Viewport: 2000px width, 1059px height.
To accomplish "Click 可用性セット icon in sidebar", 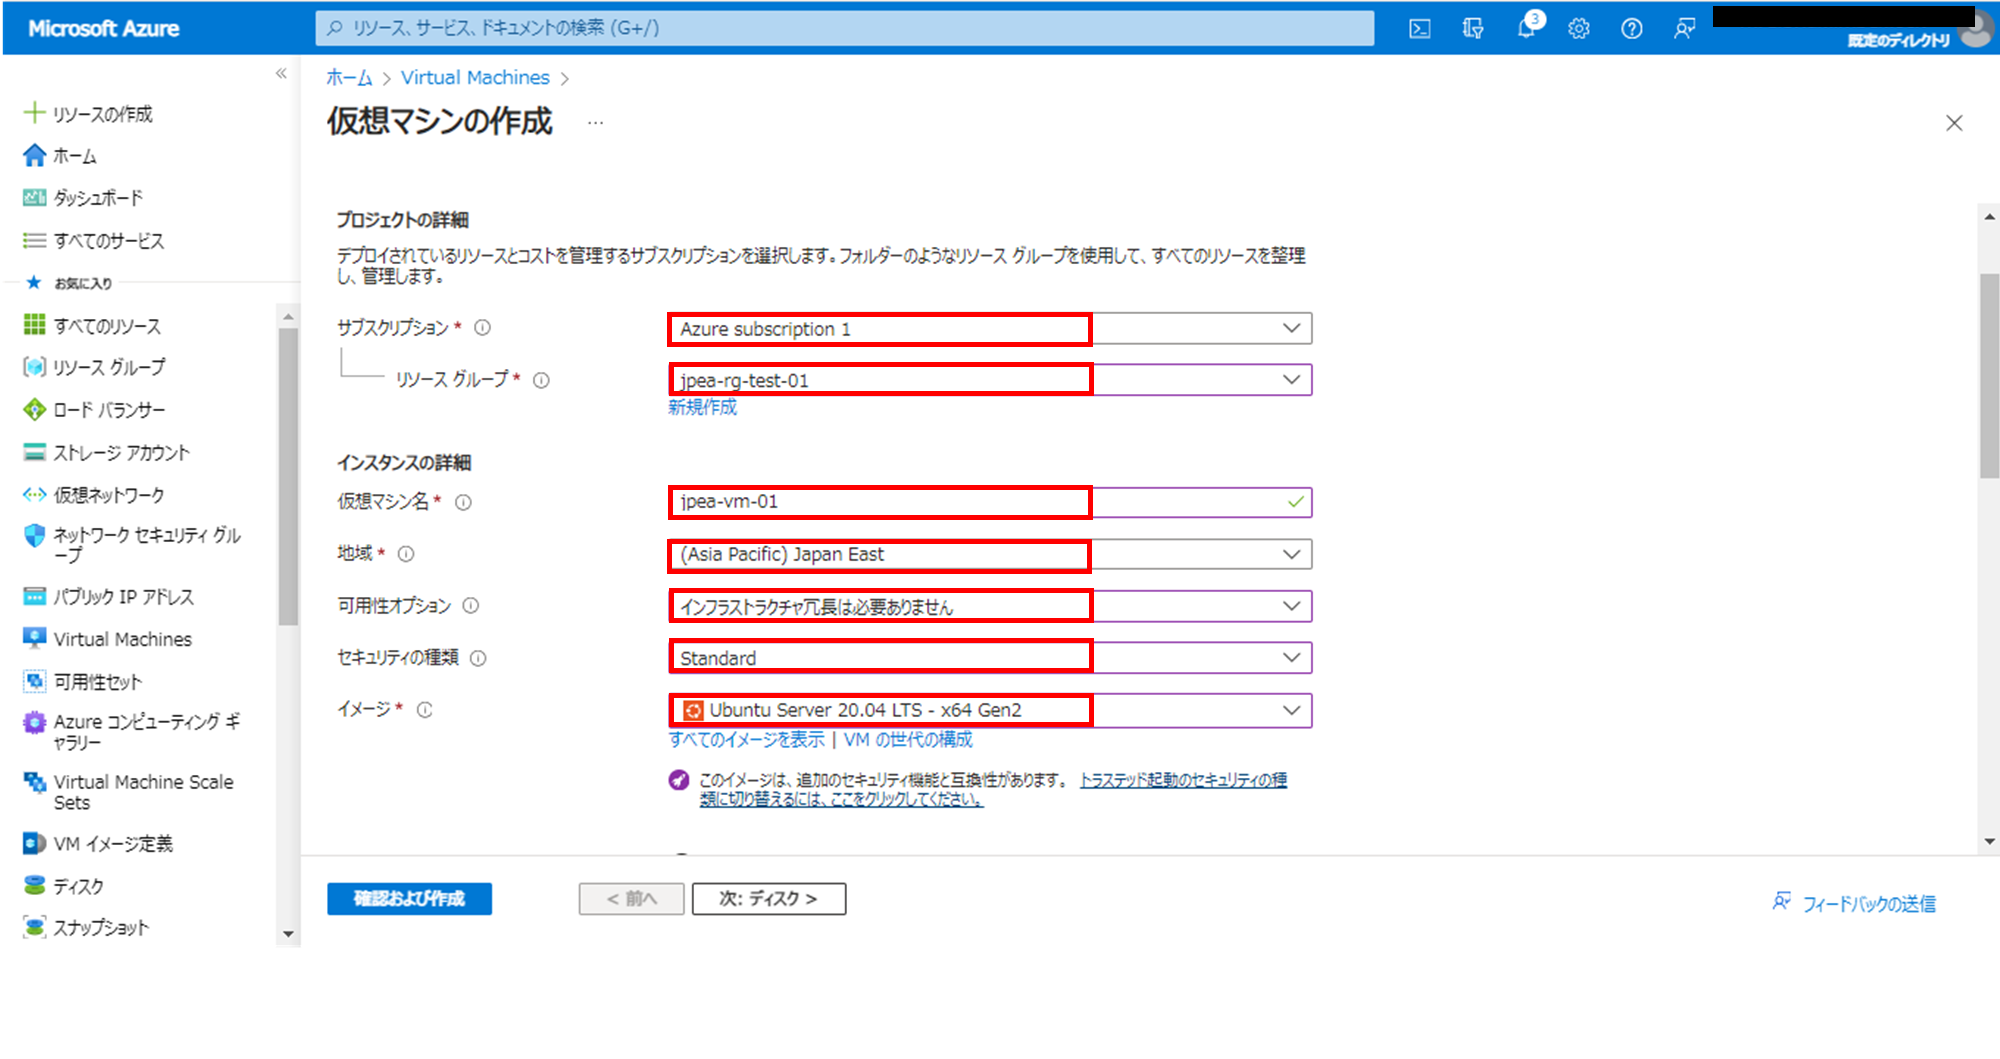I will 34,681.
